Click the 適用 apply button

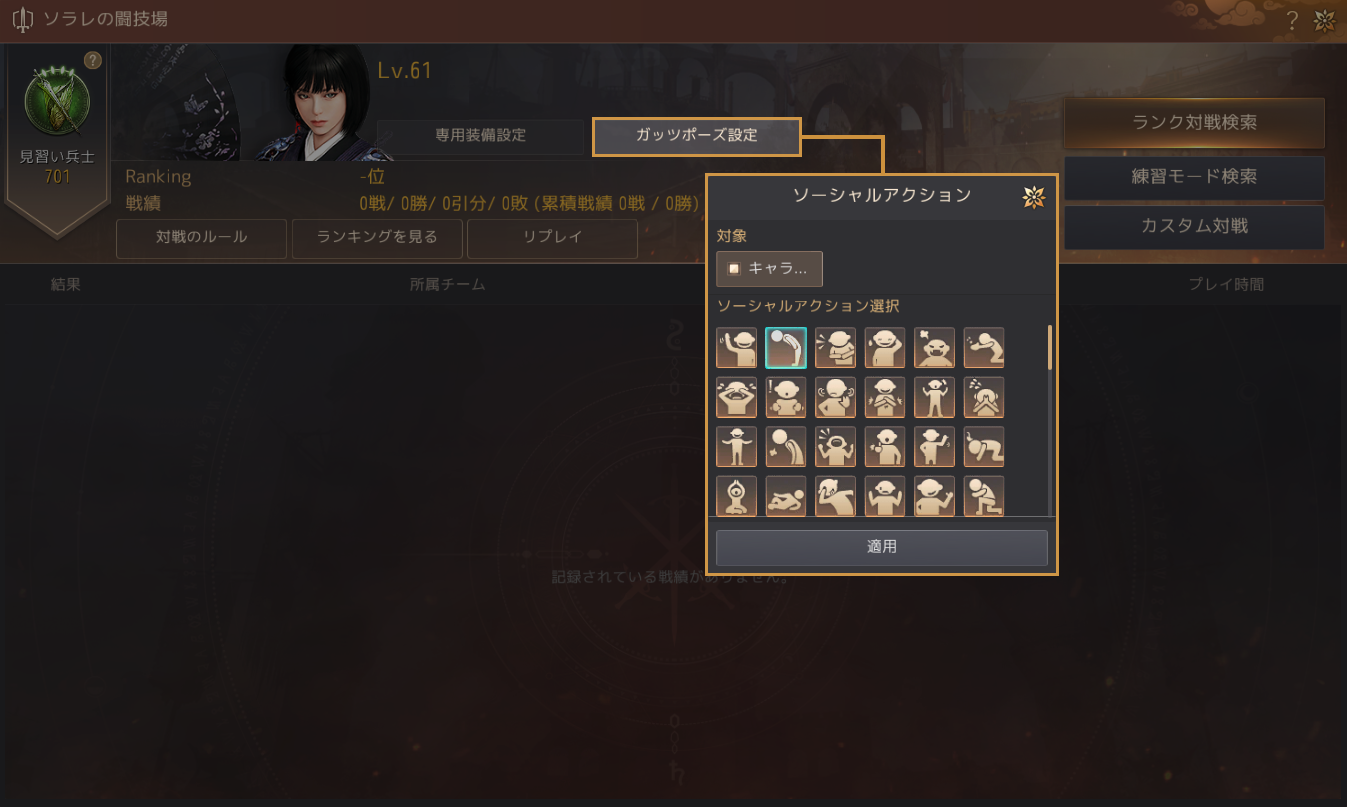pyautogui.click(x=882, y=548)
